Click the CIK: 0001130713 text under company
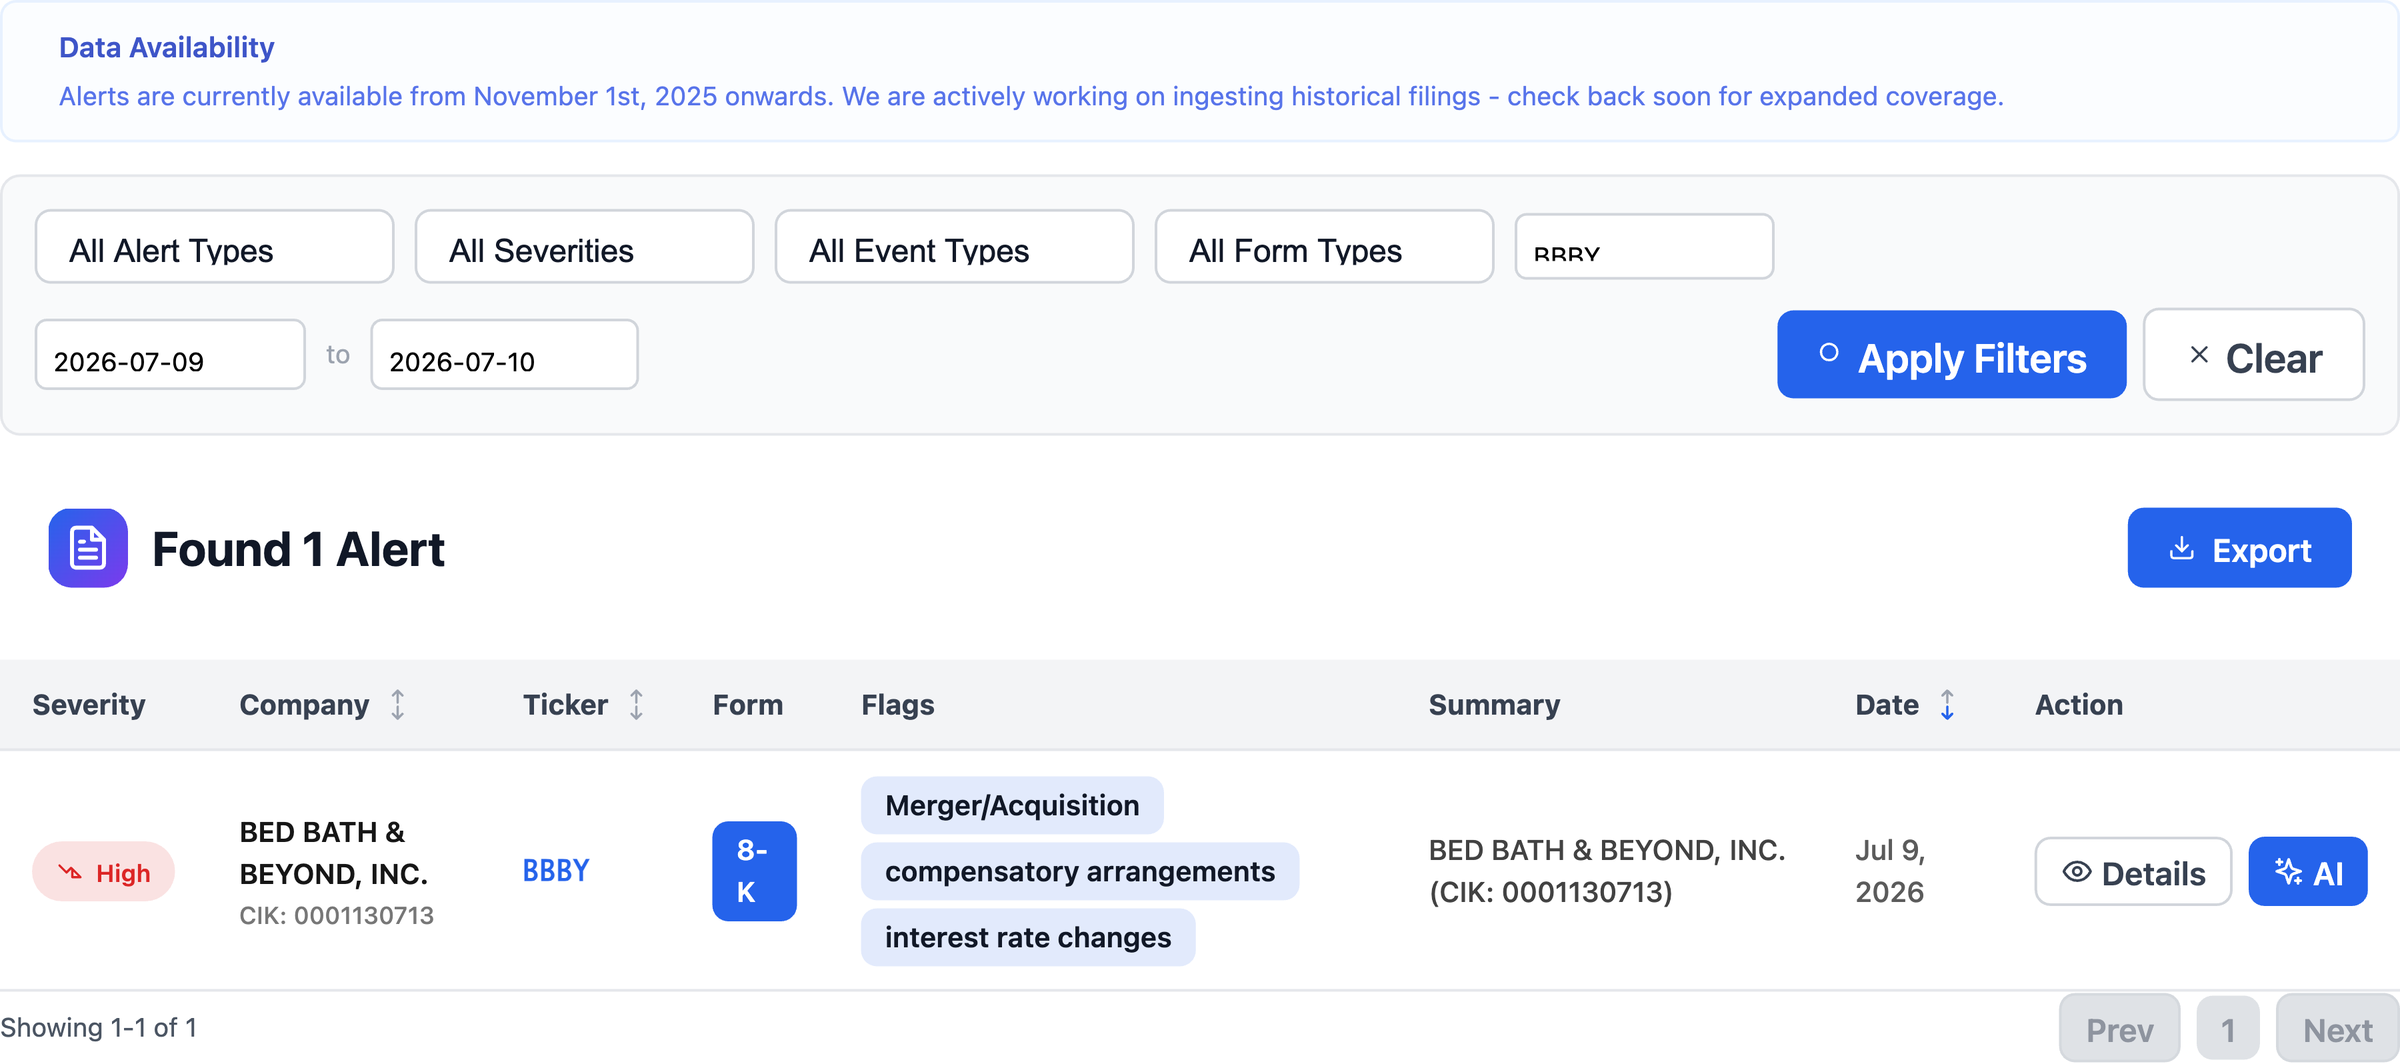This screenshot has height=1064, width=2400. [x=337, y=916]
